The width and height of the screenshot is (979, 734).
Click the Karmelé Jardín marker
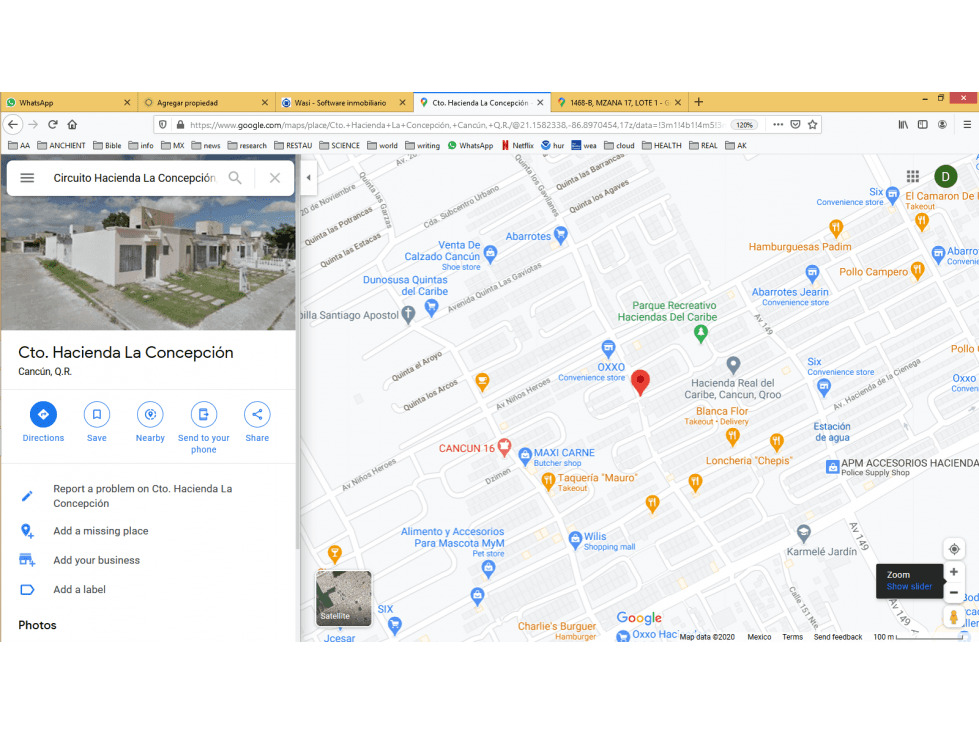tap(804, 533)
